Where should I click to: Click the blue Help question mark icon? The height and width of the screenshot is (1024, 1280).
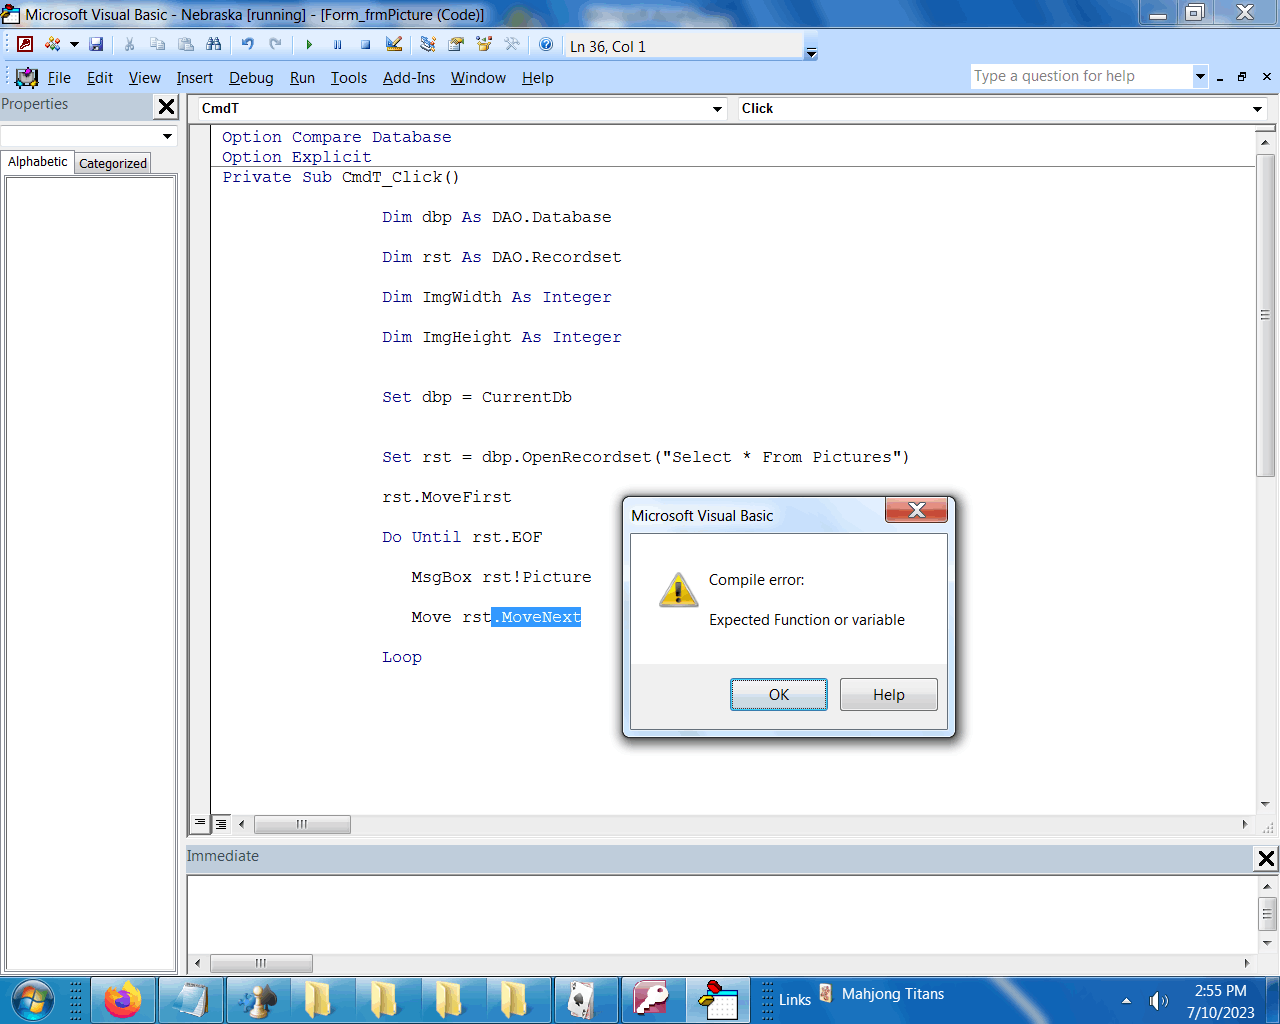click(x=546, y=44)
